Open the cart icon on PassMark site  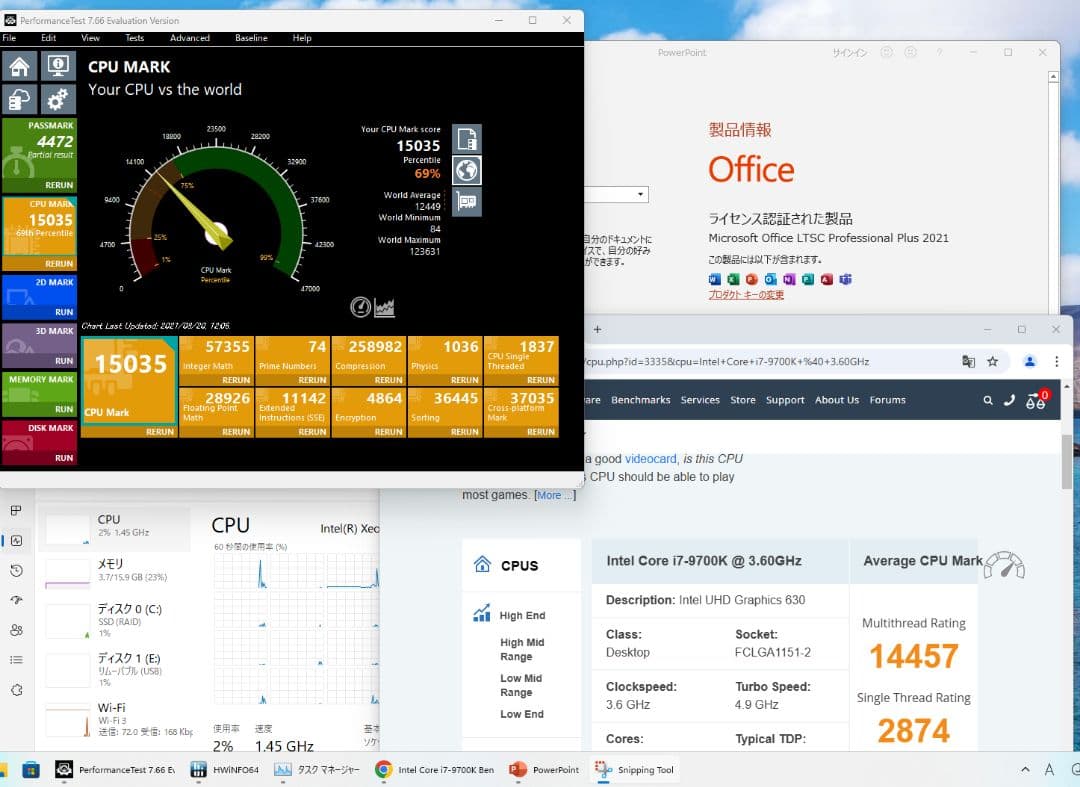(1036, 399)
